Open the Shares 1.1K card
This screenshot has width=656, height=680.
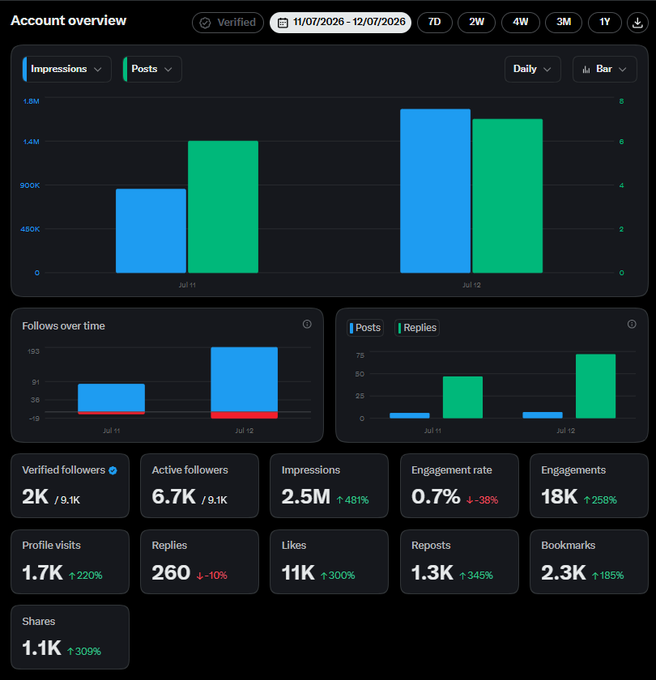(x=70, y=637)
